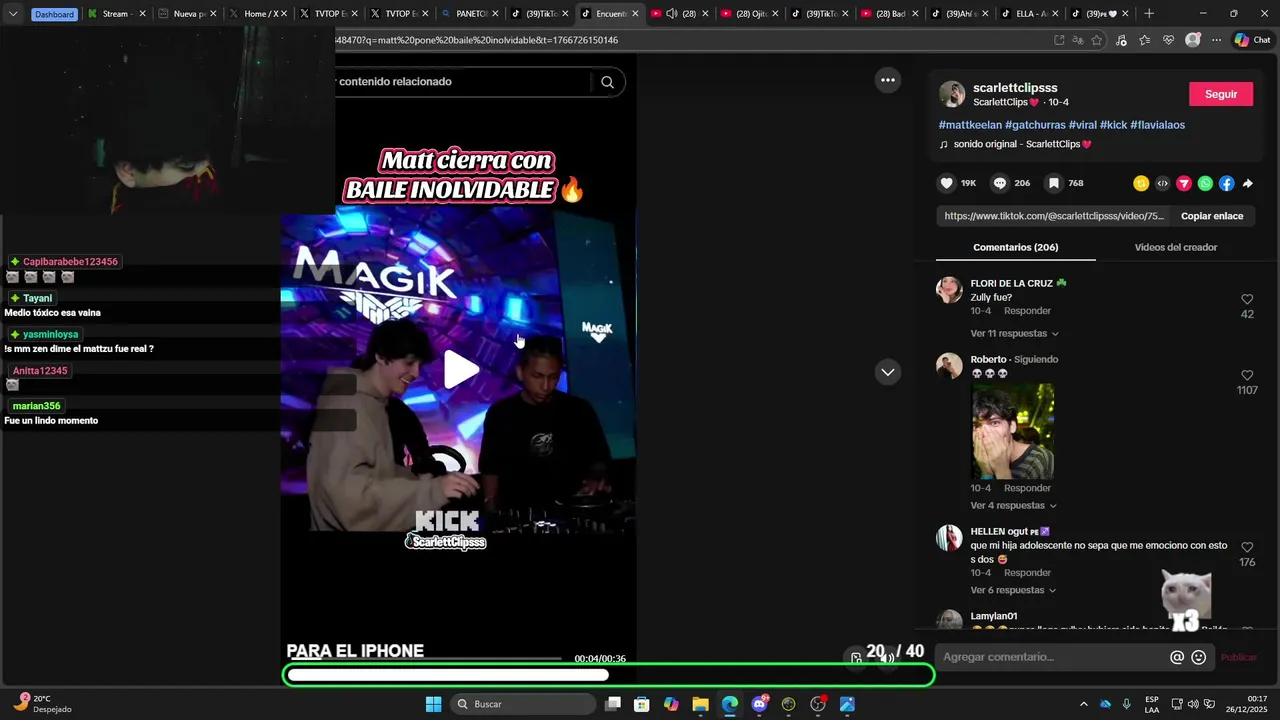
Task: Click the search magnifier in related content box
Action: [607, 82]
